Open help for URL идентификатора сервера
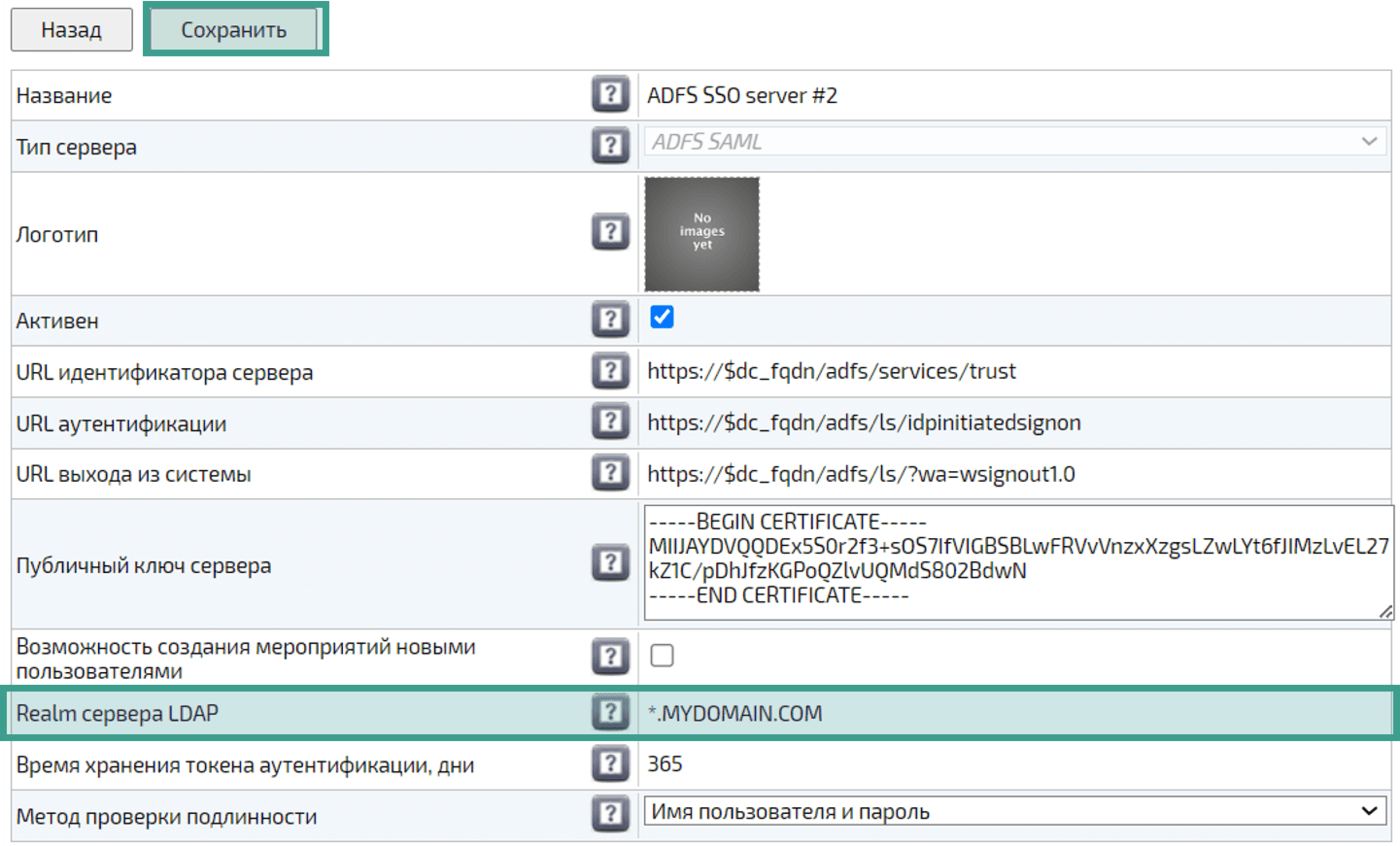1400x846 pixels. coord(609,372)
